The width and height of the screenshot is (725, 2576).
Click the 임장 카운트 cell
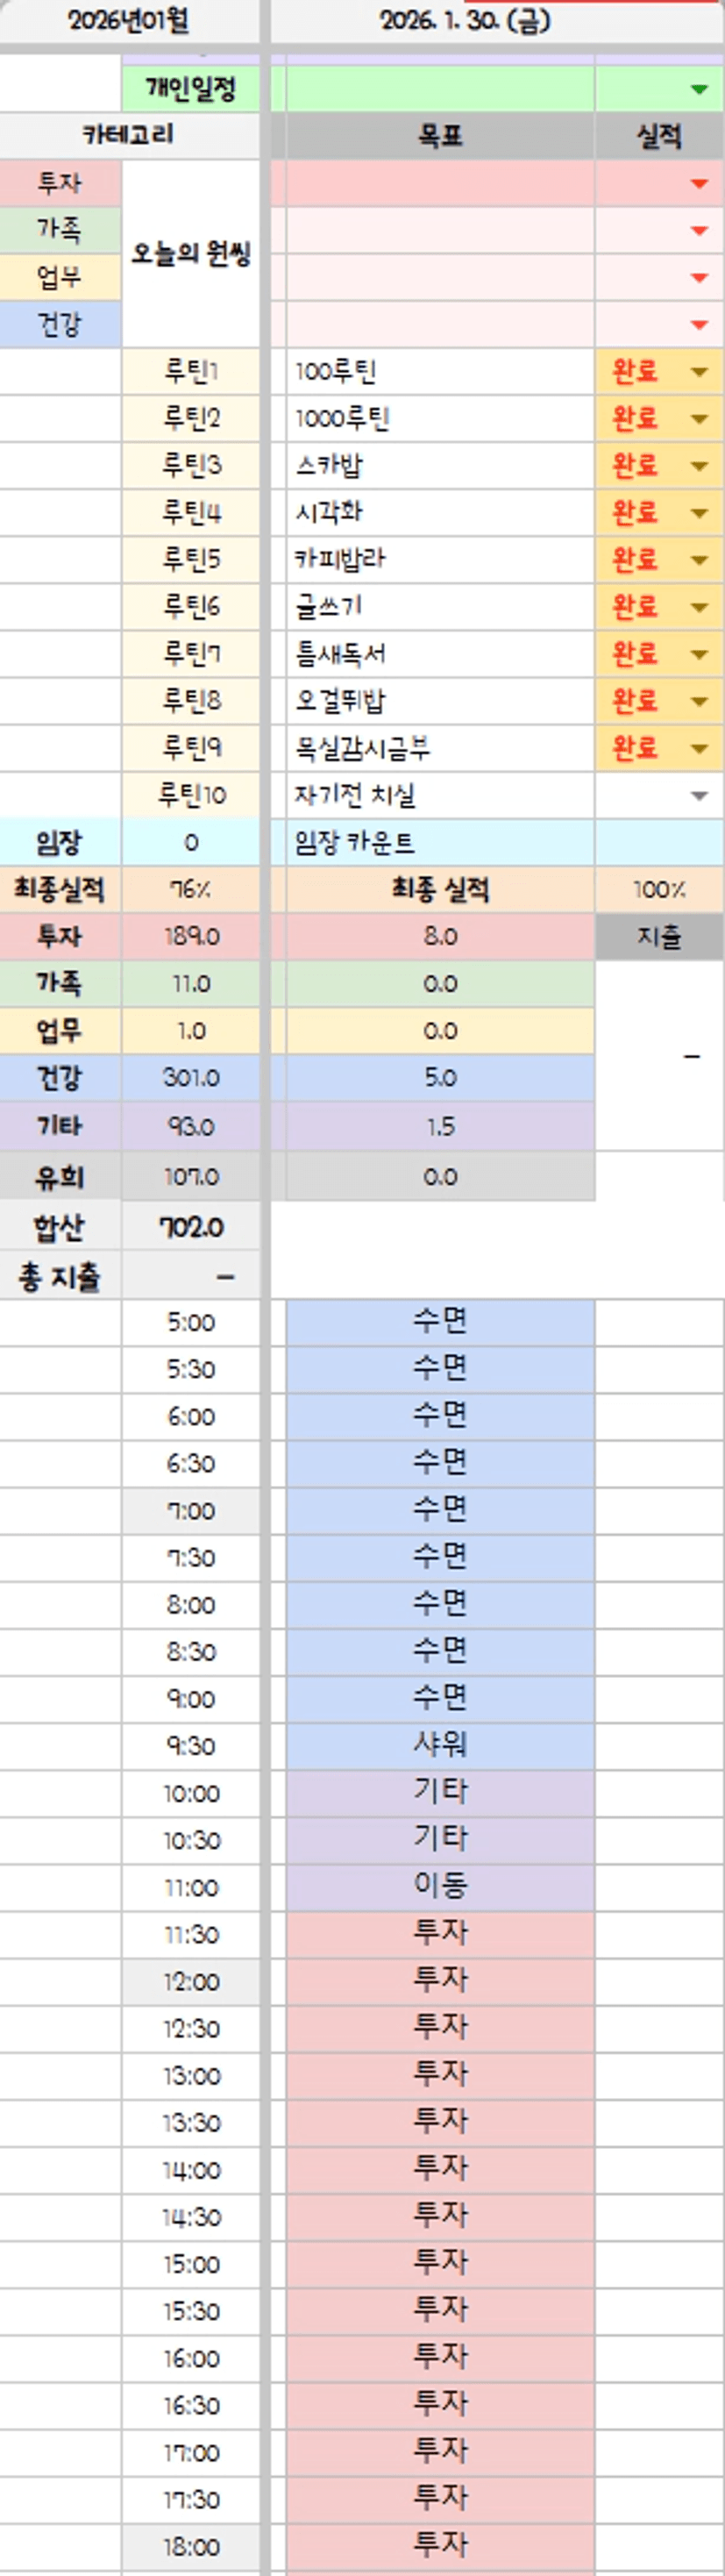click(440, 843)
